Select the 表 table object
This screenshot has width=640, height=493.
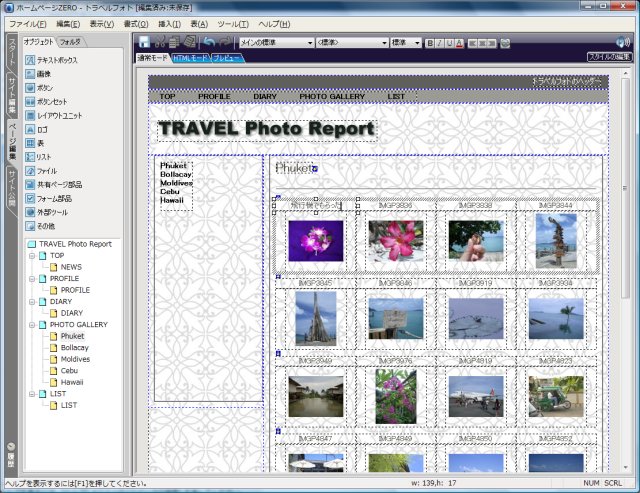(x=34, y=144)
